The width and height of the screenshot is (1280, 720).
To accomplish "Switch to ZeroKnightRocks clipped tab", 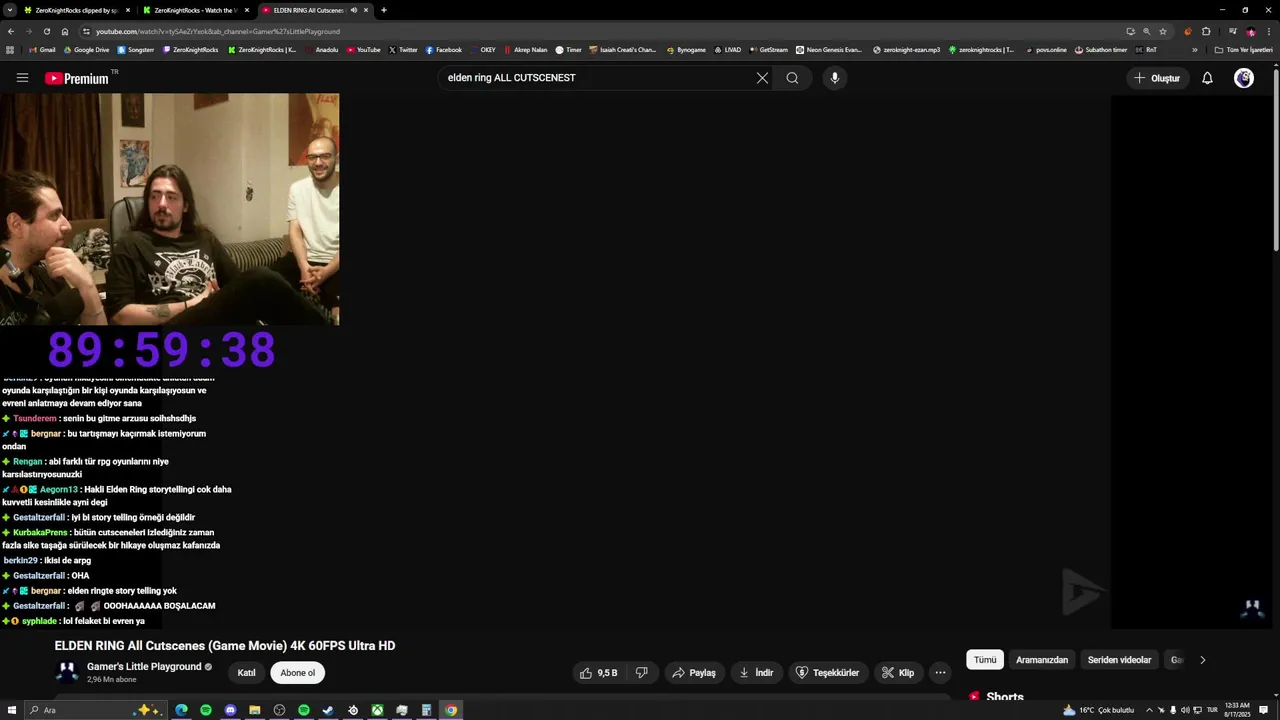I will [76, 10].
